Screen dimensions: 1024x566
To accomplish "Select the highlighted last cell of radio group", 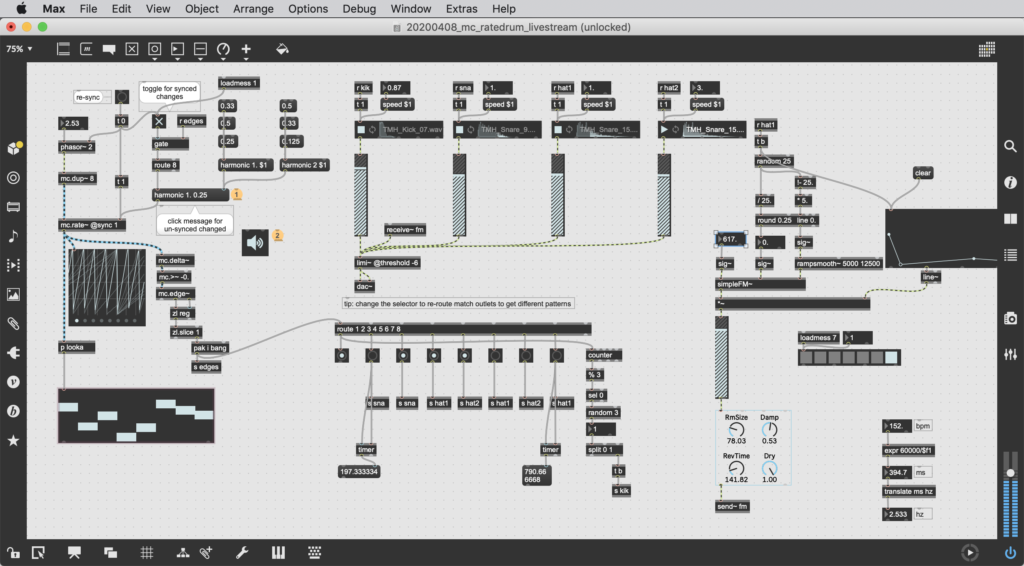I will (x=891, y=357).
